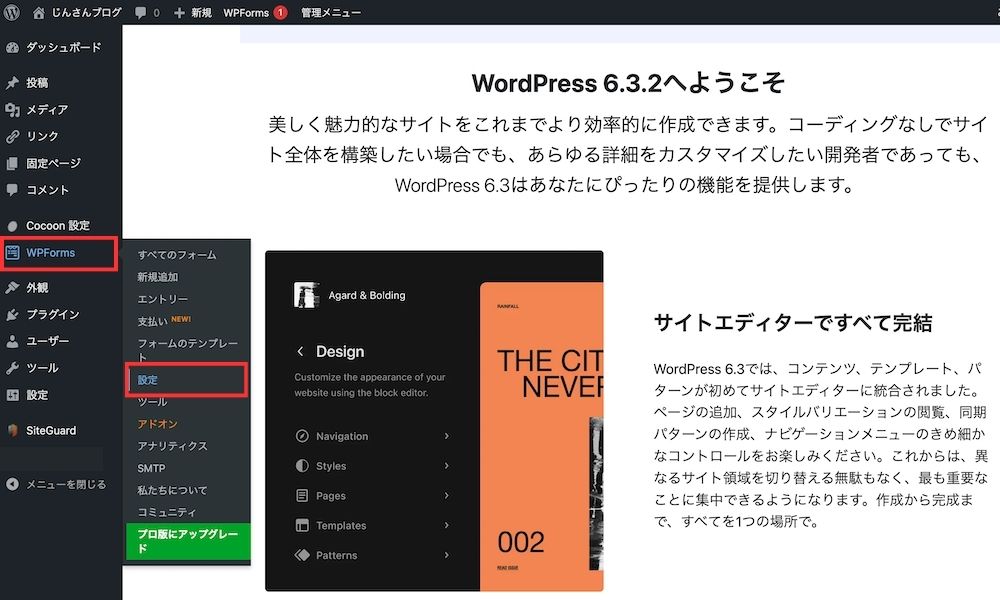This screenshot has height=600, width=1000.
Task: Click the ツール wrench icon
Action: click(12, 368)
